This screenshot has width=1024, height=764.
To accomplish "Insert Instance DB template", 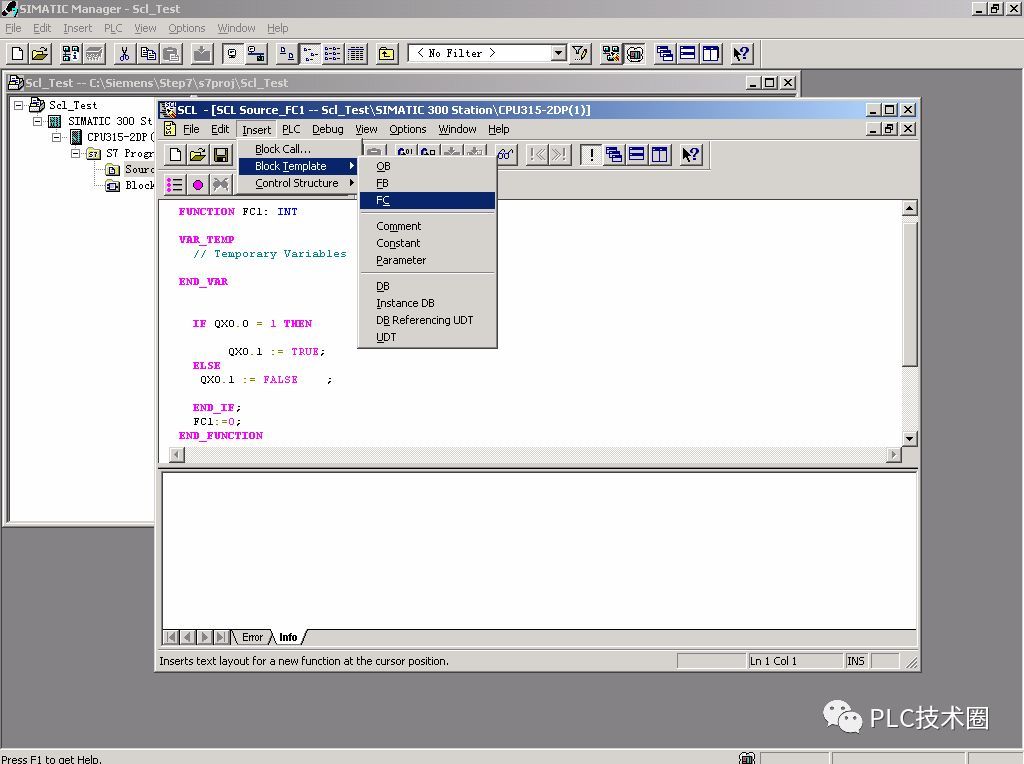I will click(427, 303).
